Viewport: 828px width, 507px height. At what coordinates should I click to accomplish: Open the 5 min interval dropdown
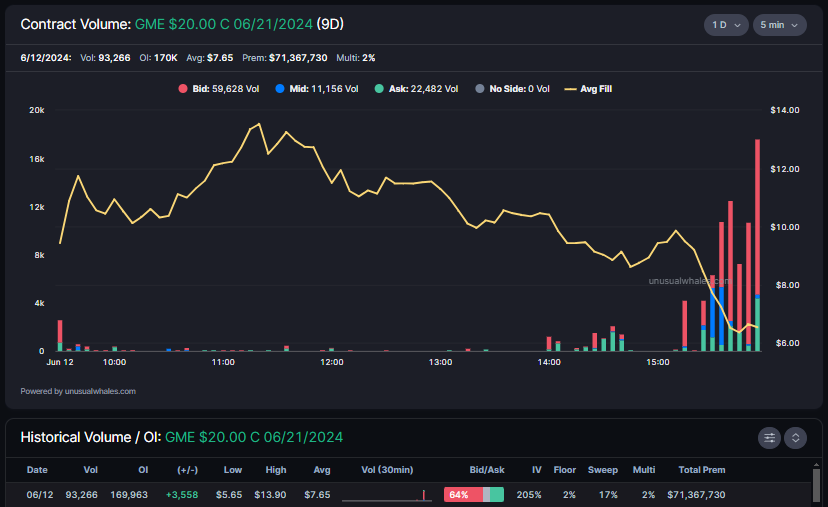[x=779, y=25]
